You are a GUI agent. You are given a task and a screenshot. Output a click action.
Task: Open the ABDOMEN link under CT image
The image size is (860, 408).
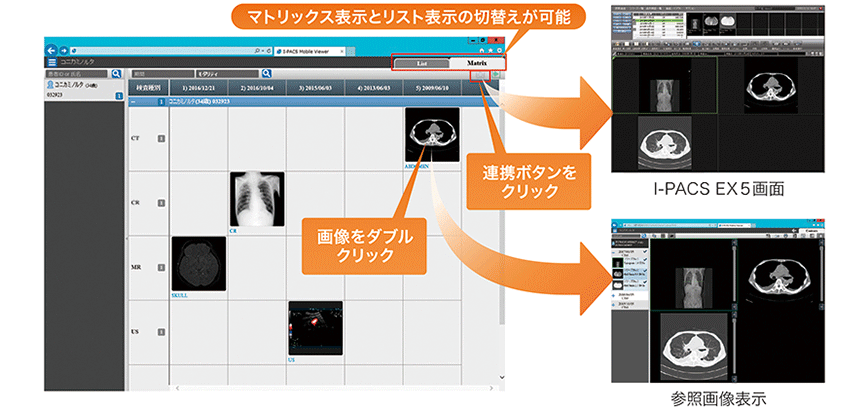coord(417,168)
